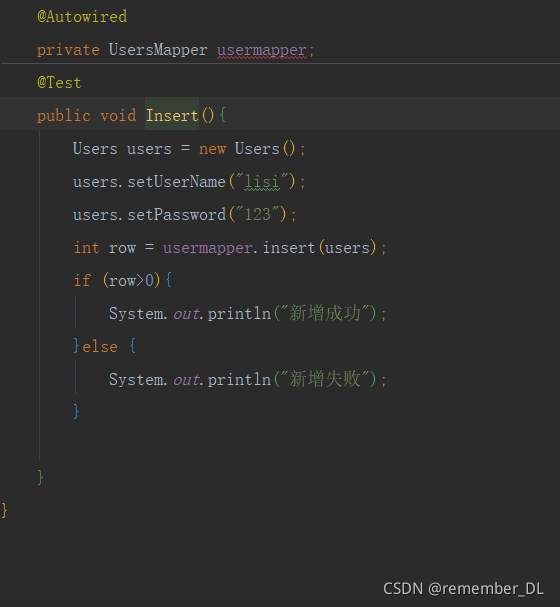Click the underlined usermapper field declaration
This screenshot has width=560, height=607.
[262, 50]
